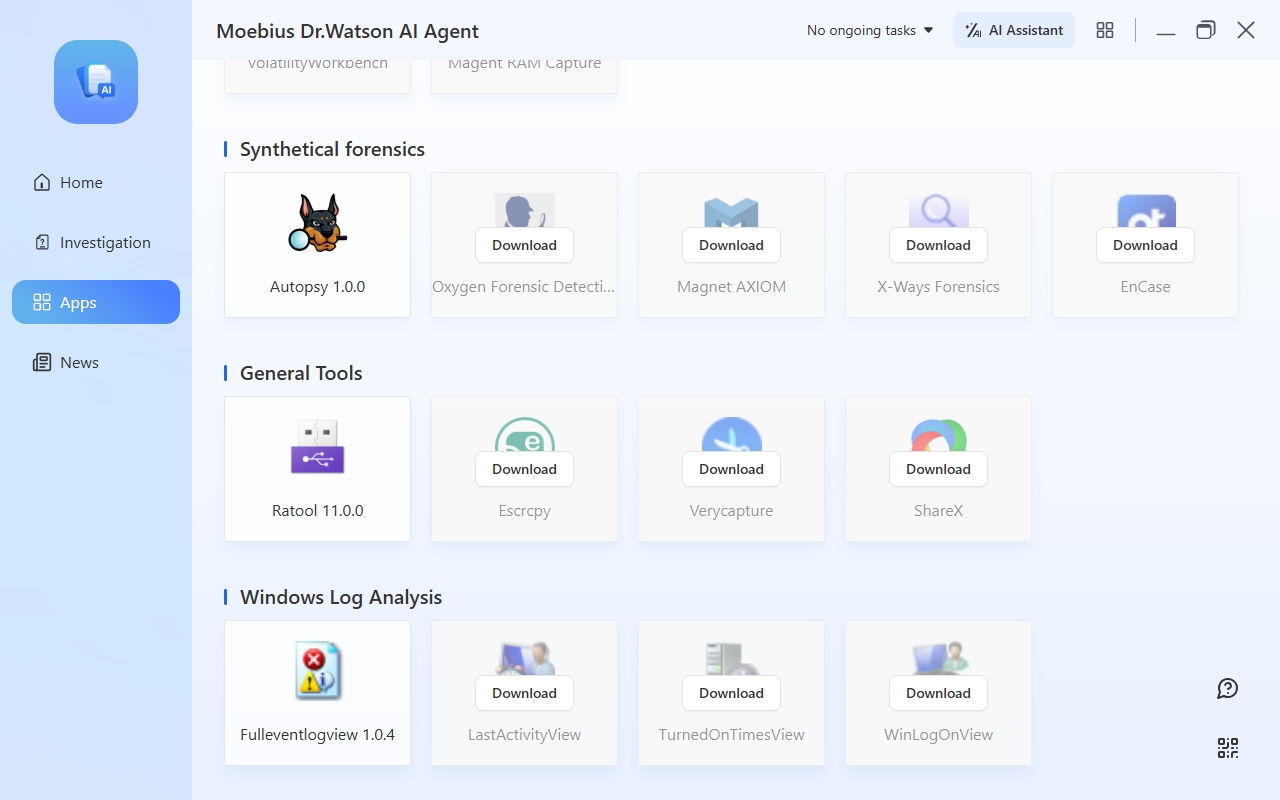The width and height of the screenshot is (1280, 800).
Task: Download WinLogOnView
Action: tap(938, 693)
